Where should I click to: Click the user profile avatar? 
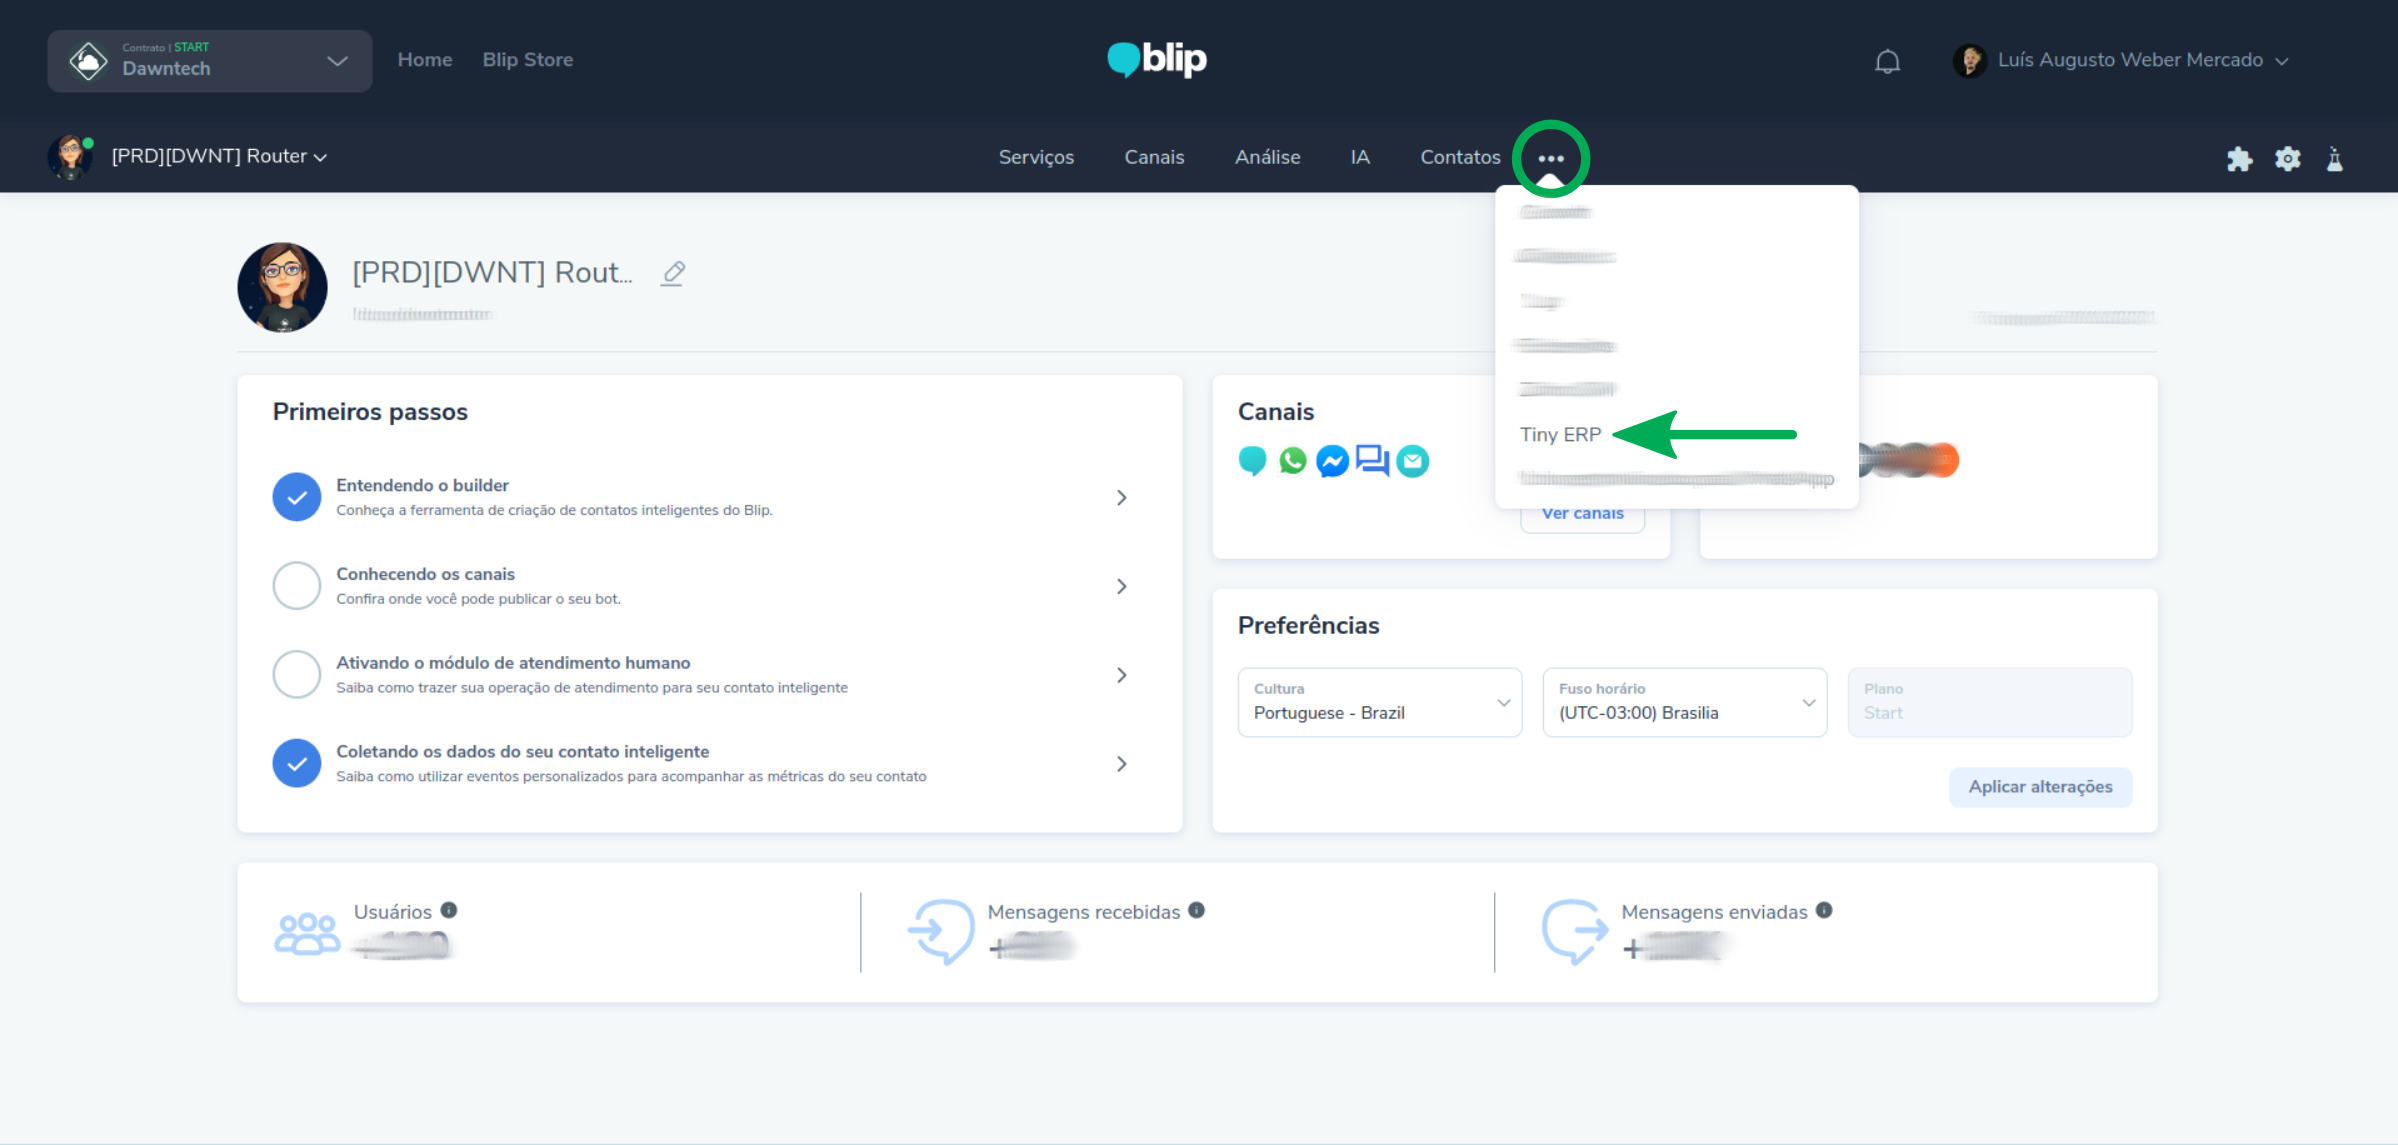tap(1970, 60)
